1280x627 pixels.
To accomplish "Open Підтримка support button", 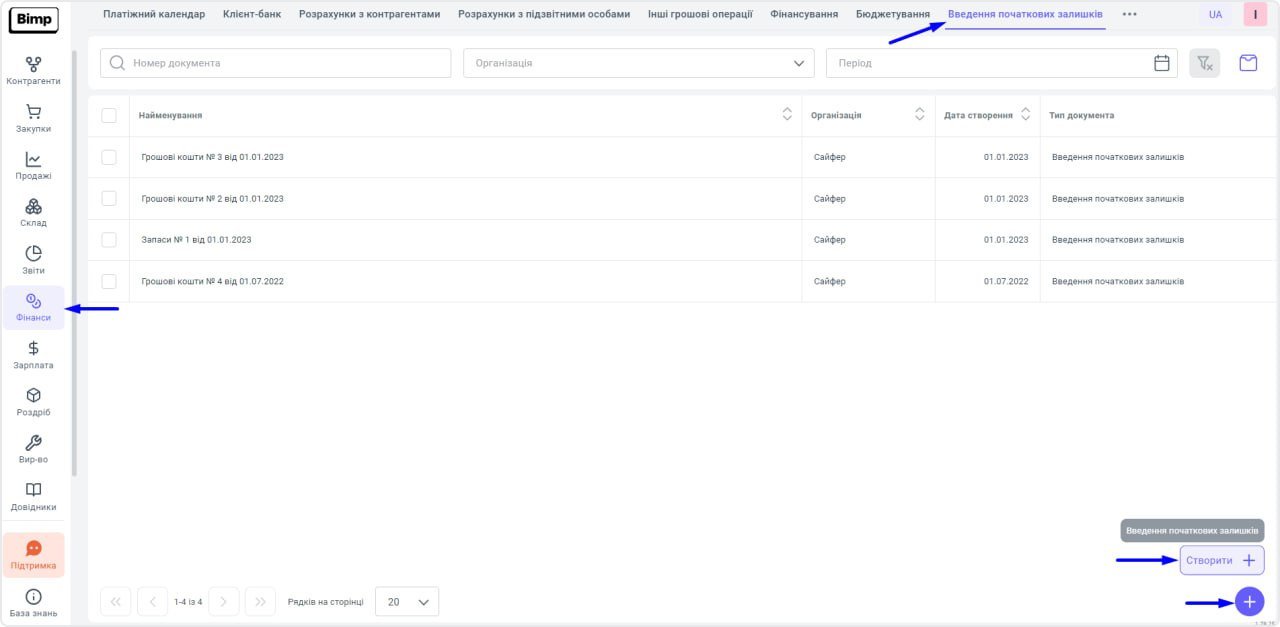I will pos(33,555).
